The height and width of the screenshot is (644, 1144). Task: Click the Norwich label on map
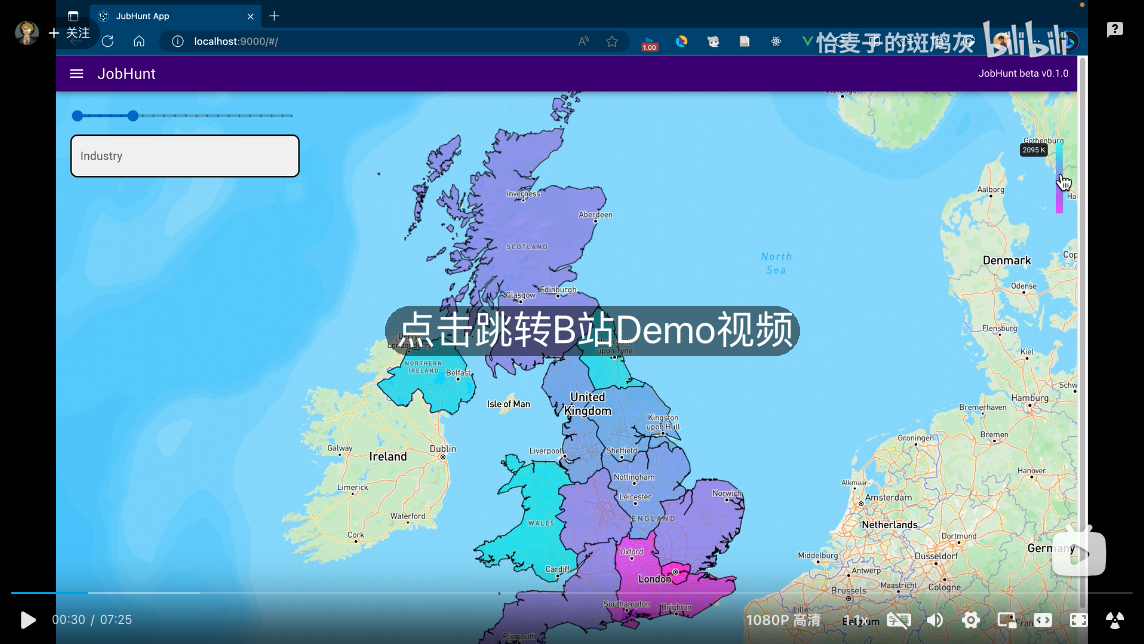727,494
